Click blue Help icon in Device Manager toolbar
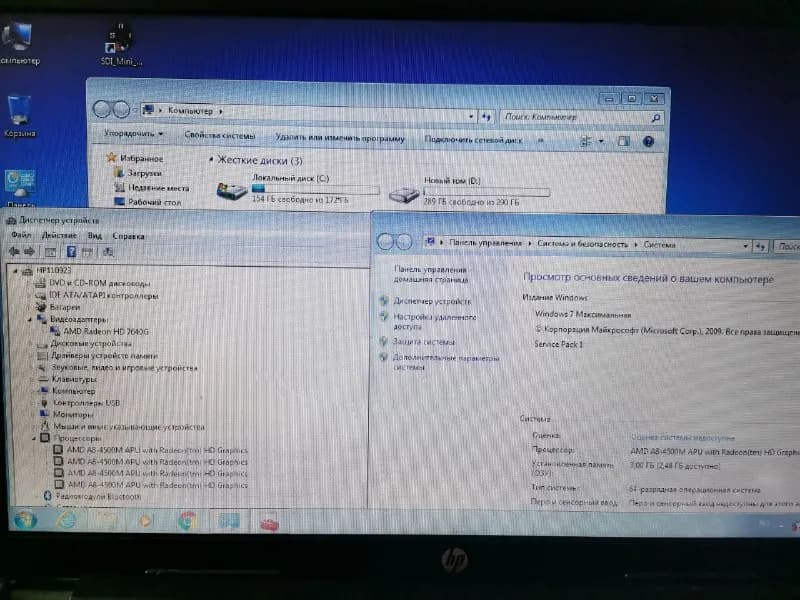This screenshot has height=600, width=800. [x=71, y=251]
